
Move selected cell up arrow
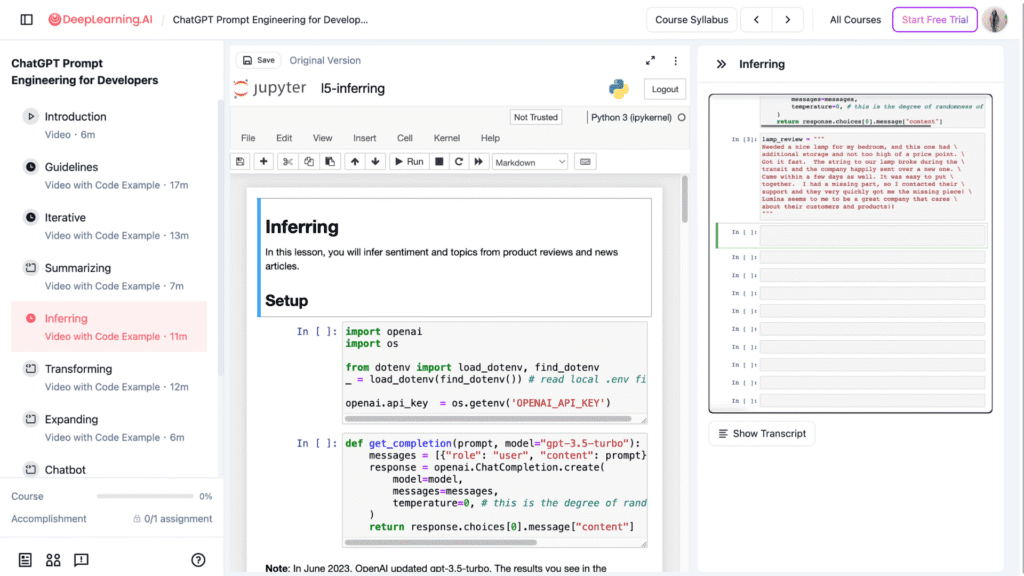pos(355,162)
